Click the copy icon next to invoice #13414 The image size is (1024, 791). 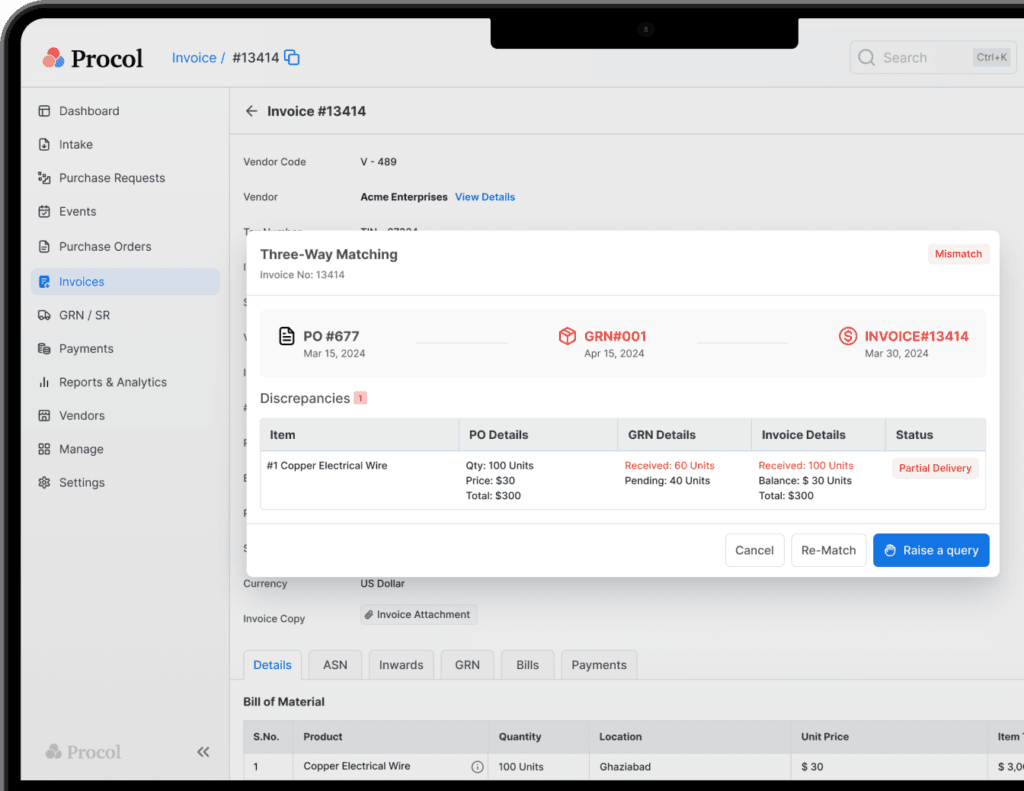(292, 58)
